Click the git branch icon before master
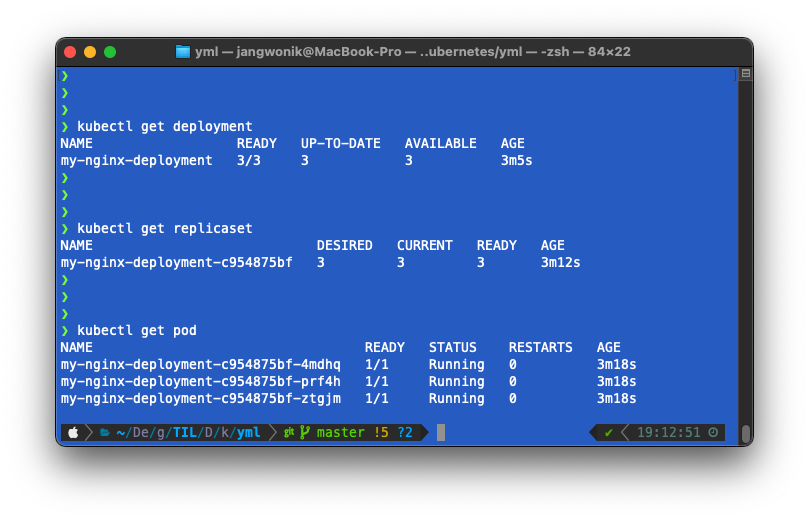Viewport: 809px width, 520px height. click(305, 432)
